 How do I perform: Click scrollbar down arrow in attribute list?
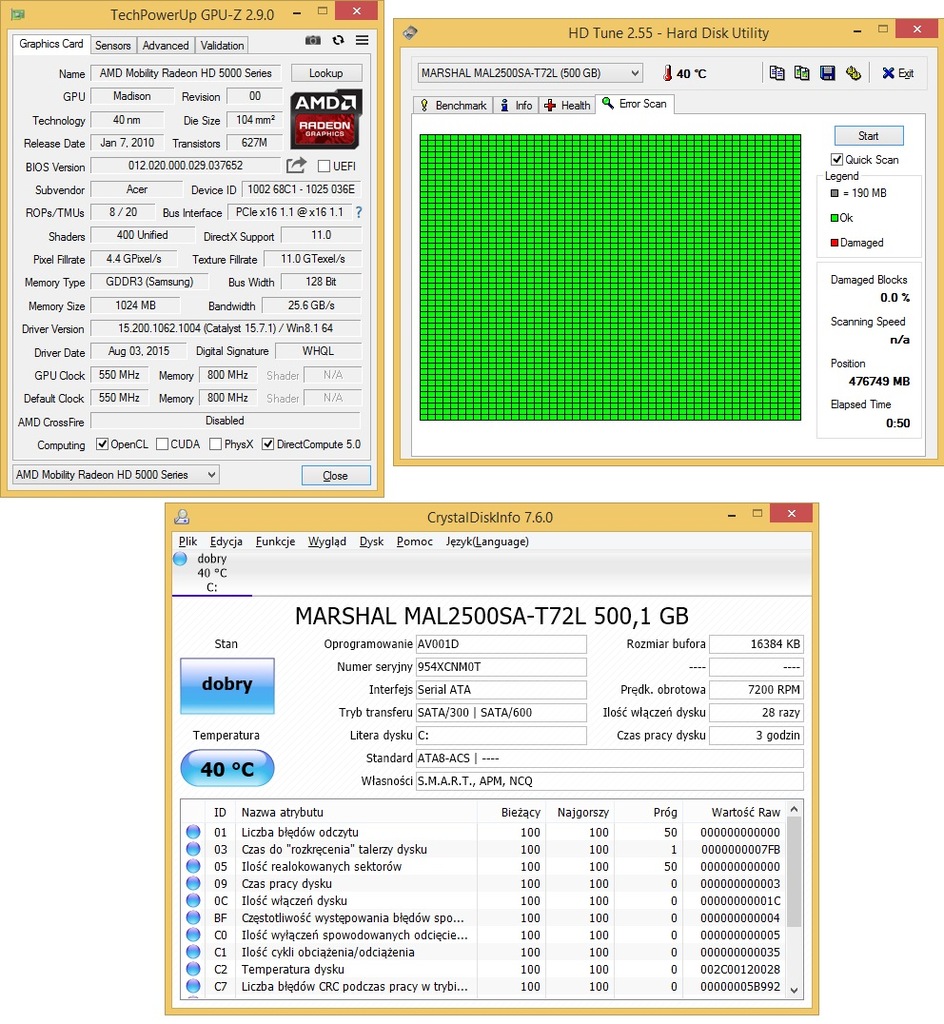point(794,990)
